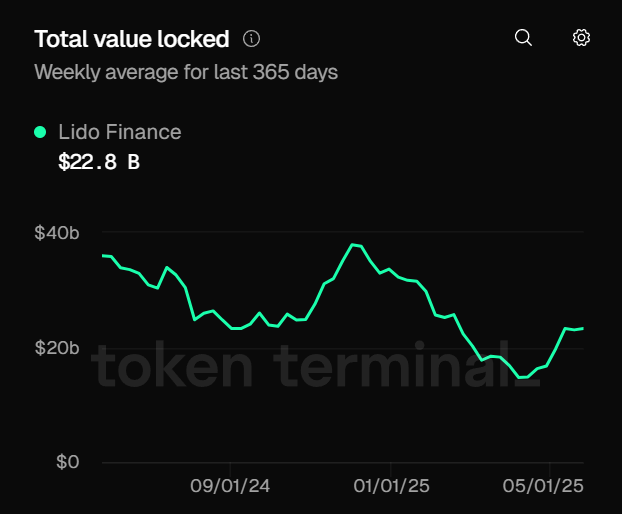Select the 01/01/25 date label
The height and width of the screenshot is (514, 622).
click(391, 486)
